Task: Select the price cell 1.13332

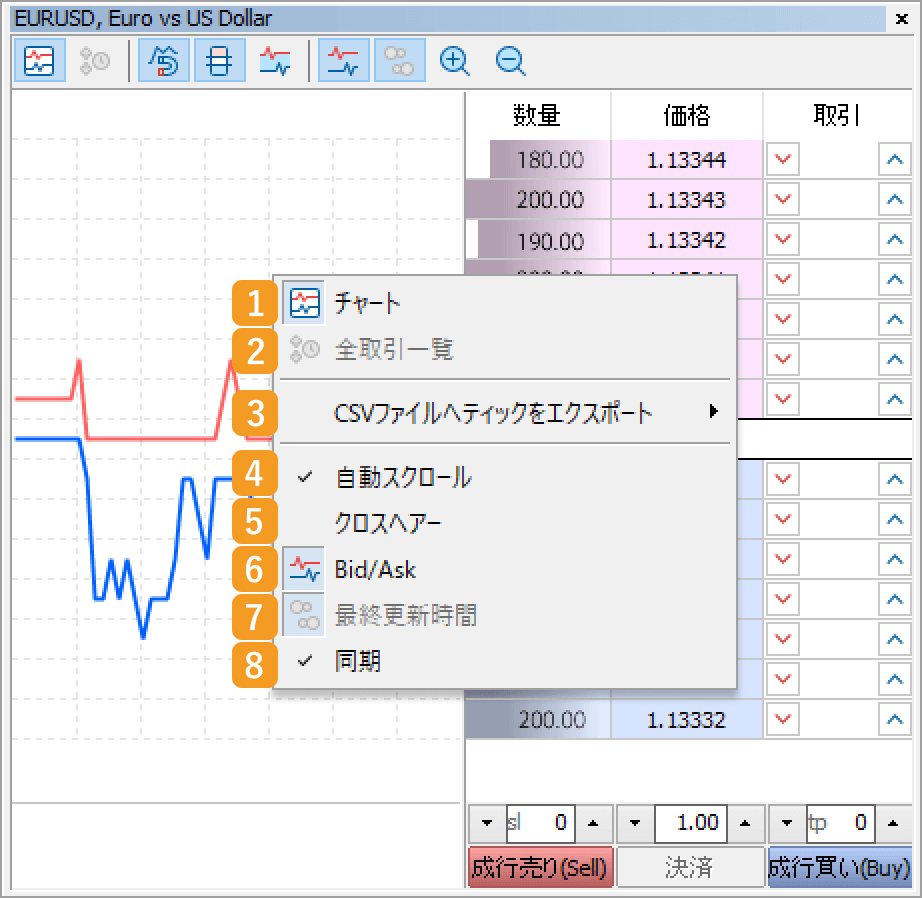Action: 687,719
